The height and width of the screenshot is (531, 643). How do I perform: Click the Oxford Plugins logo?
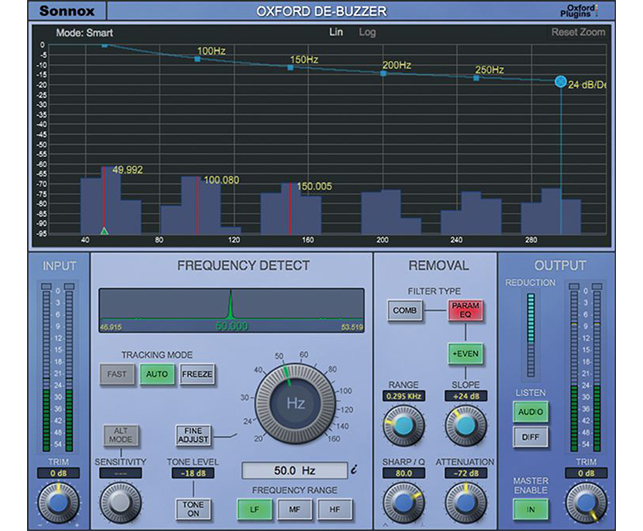(579, 11)
